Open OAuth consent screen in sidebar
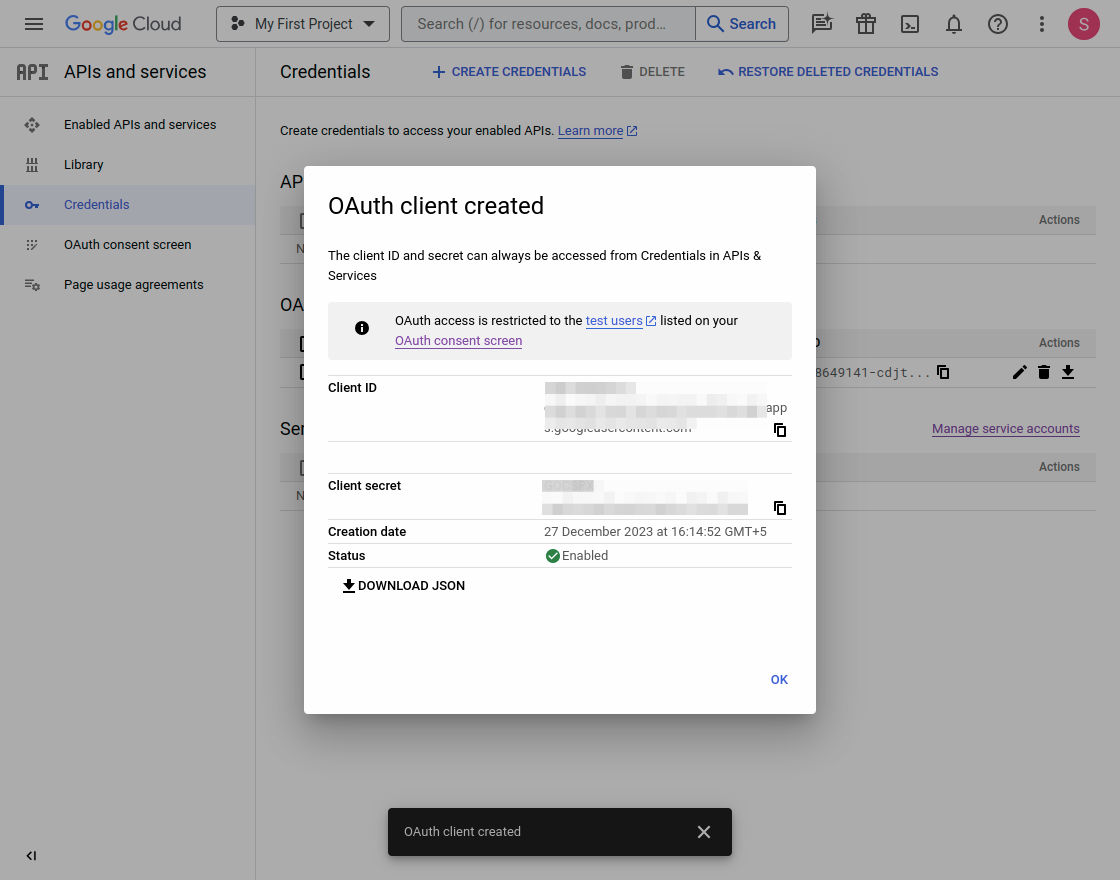The width and height of the screenshot is (1120, 880). pyautogui.click(x=128, y=244)
